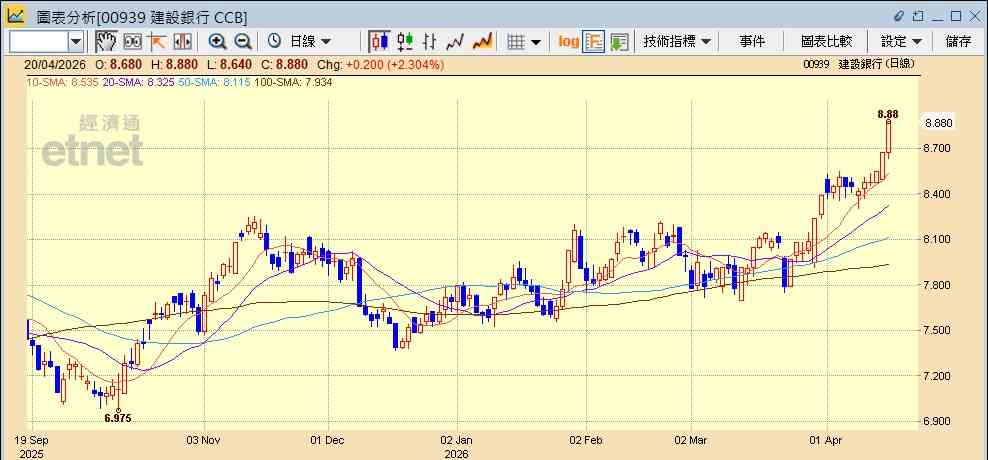Viewport: 988px width, 460px height.
Task: Switch to red-blue candlestick chart
Action: (379, 42)
